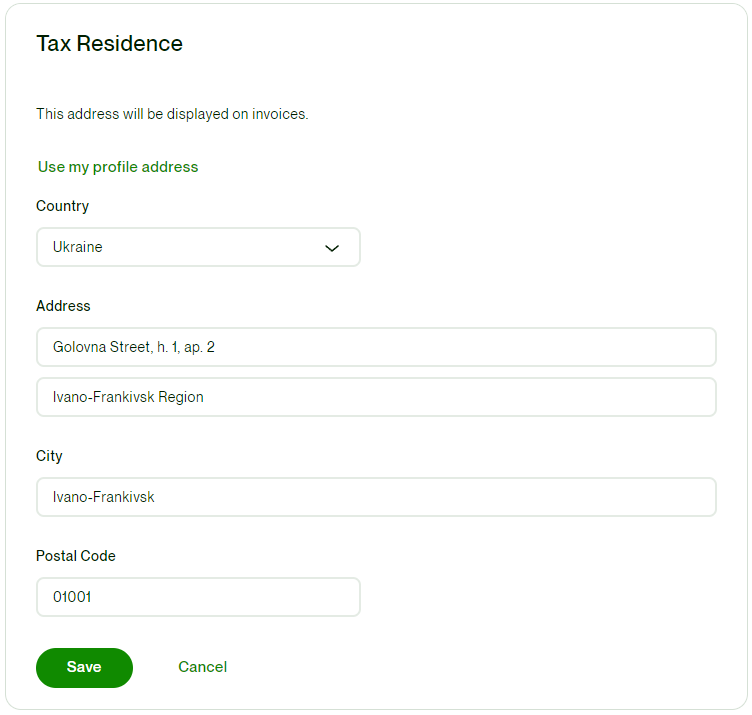Click the '01001' postal code value
Viewport: 752px width, 715px height.
coord(72,597)
